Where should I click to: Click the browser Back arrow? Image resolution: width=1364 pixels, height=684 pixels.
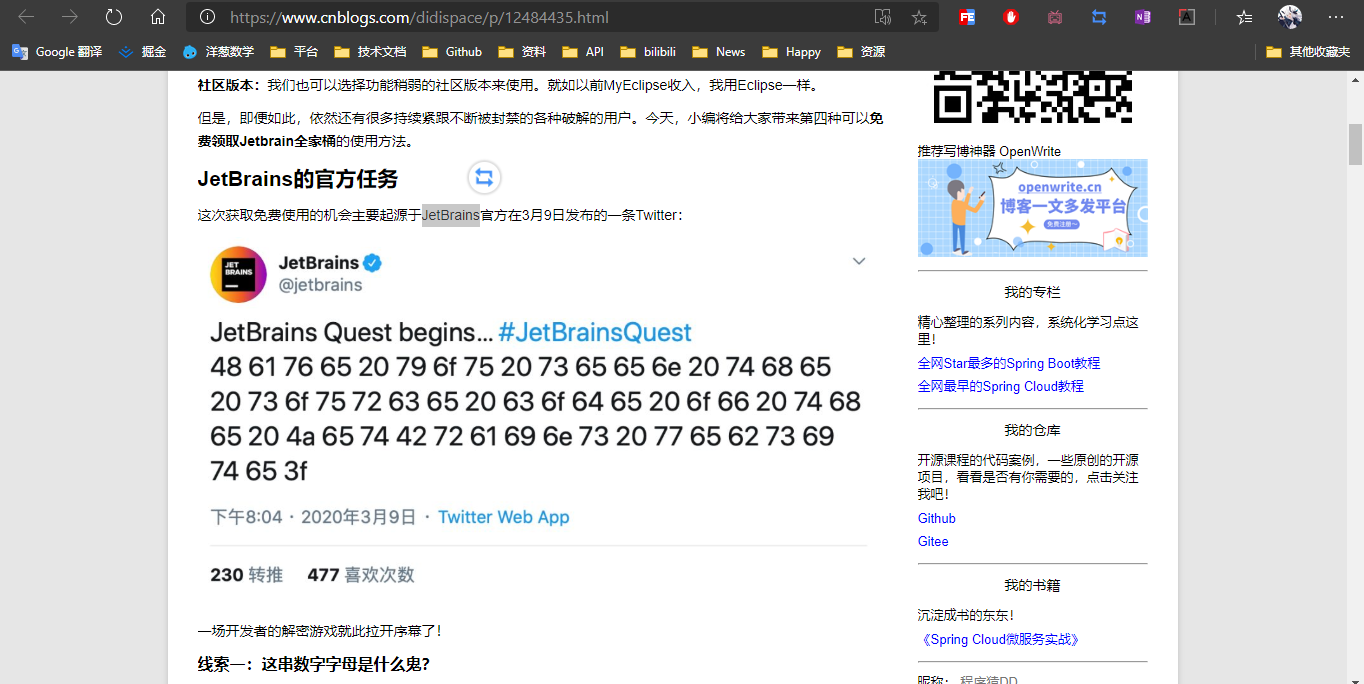point(26,17)
